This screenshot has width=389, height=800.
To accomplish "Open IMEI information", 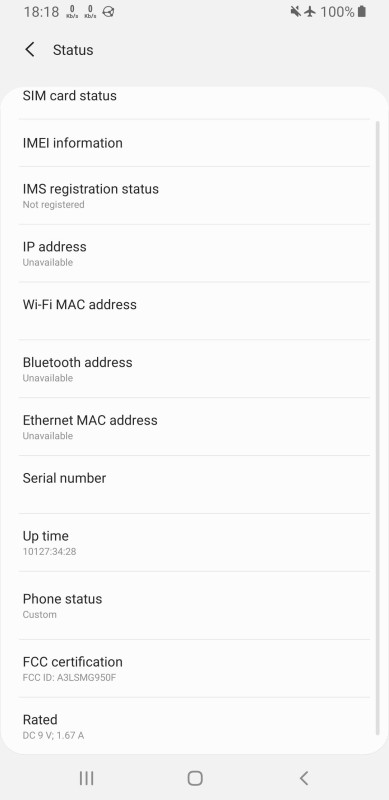I will coord(194,143).
